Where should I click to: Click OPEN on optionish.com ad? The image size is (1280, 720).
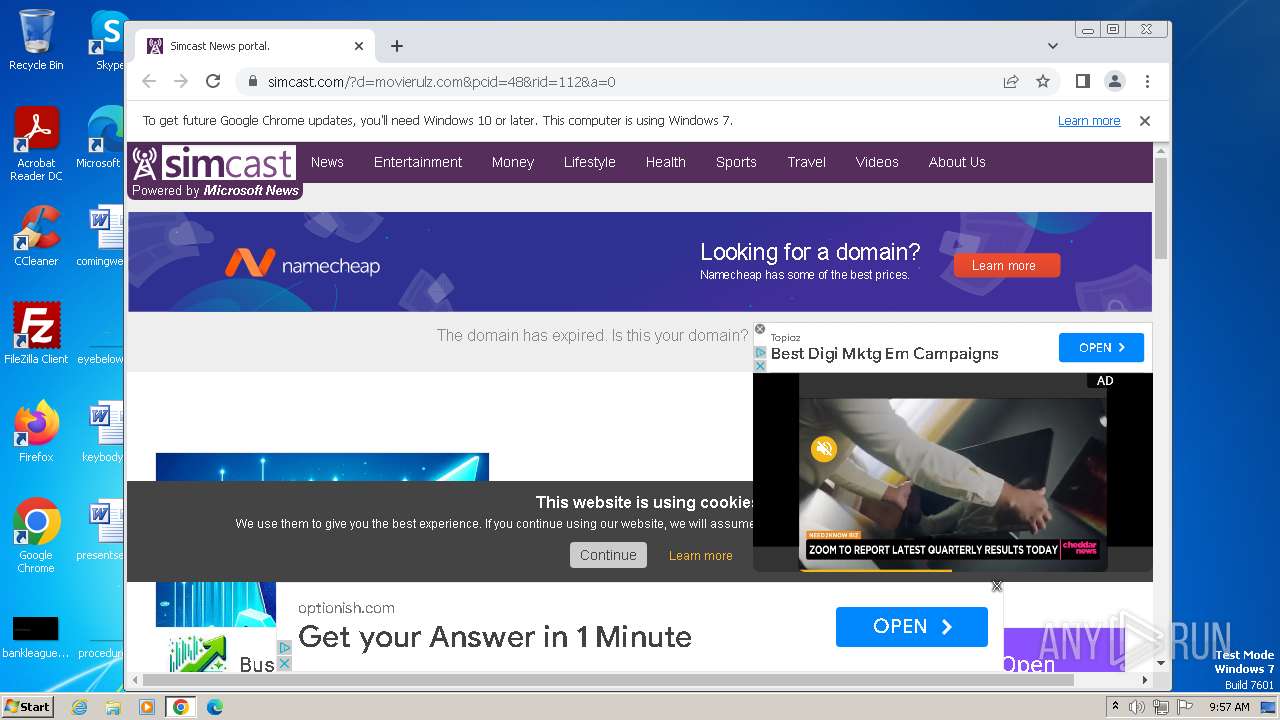pos(912,627)
